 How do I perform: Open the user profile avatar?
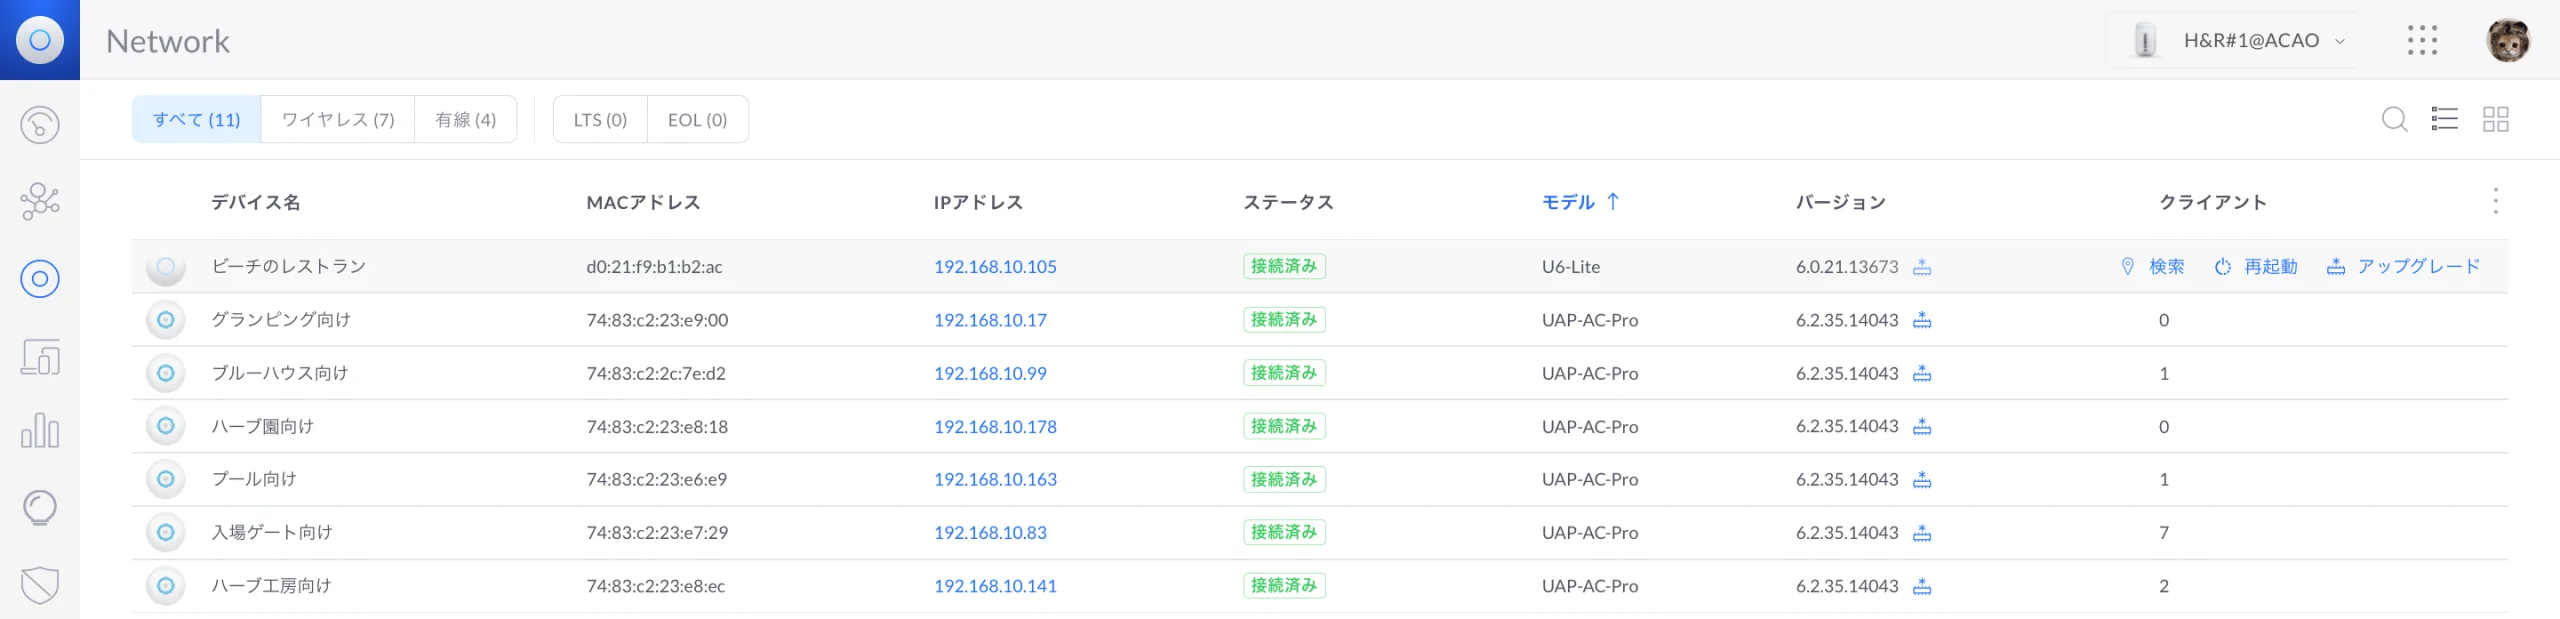point(2508,41)
